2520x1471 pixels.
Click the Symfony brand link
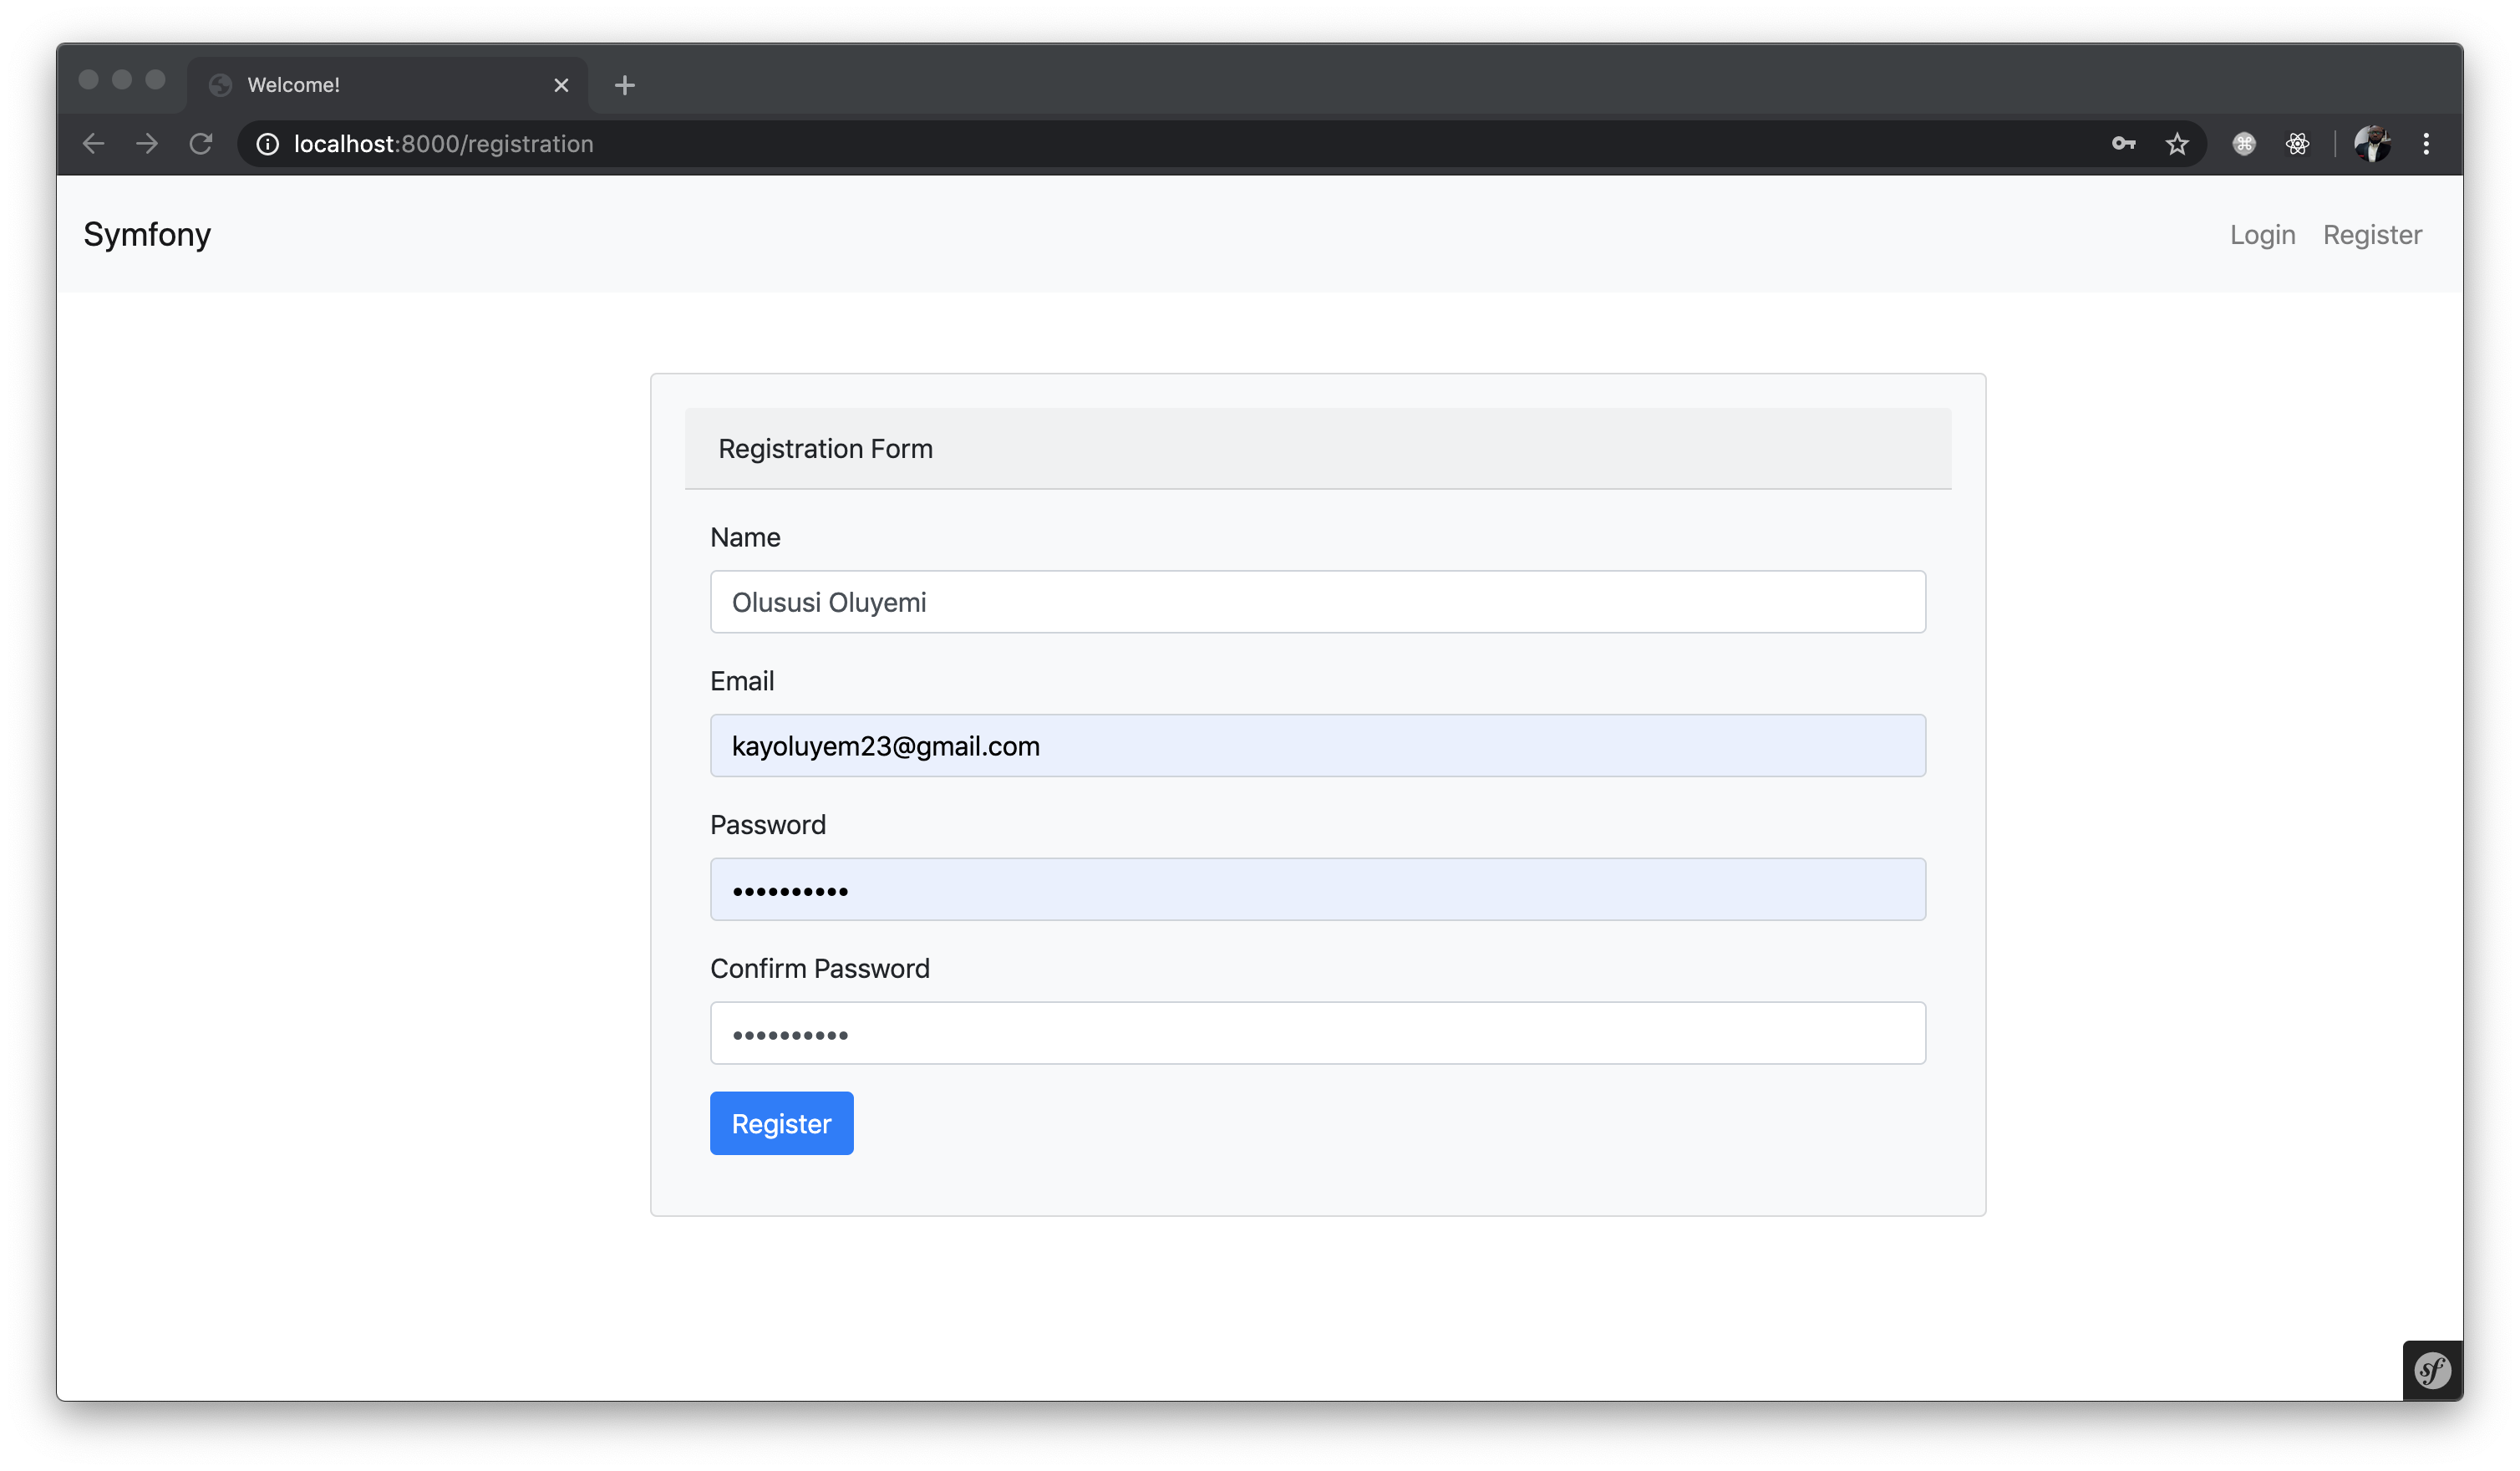147,235
